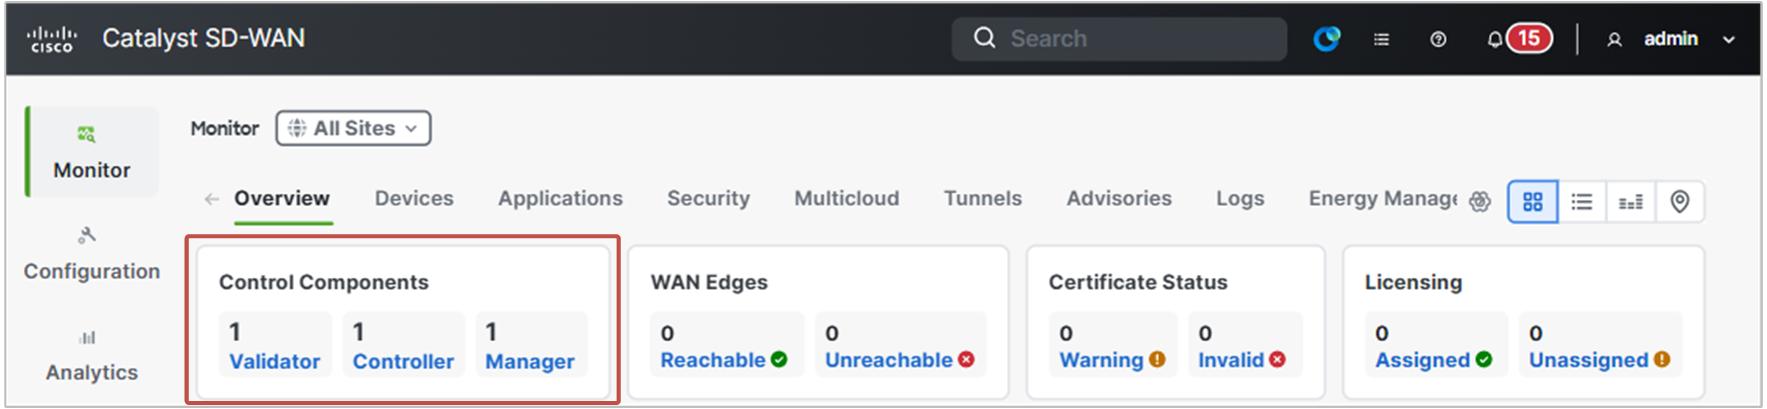Click the search magnifier icon
1767x409 pixels.
tap(985, 38)
